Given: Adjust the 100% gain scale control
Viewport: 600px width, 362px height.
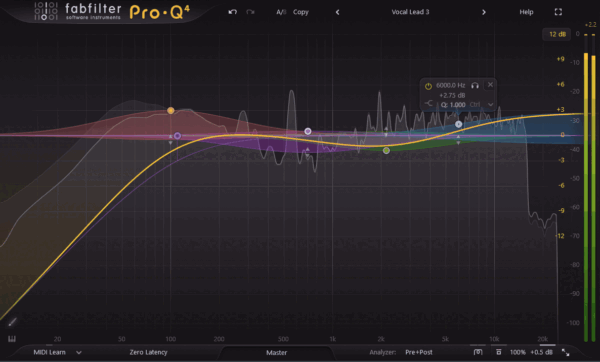Looking at the screenshot, I should [x=517, y=352].
